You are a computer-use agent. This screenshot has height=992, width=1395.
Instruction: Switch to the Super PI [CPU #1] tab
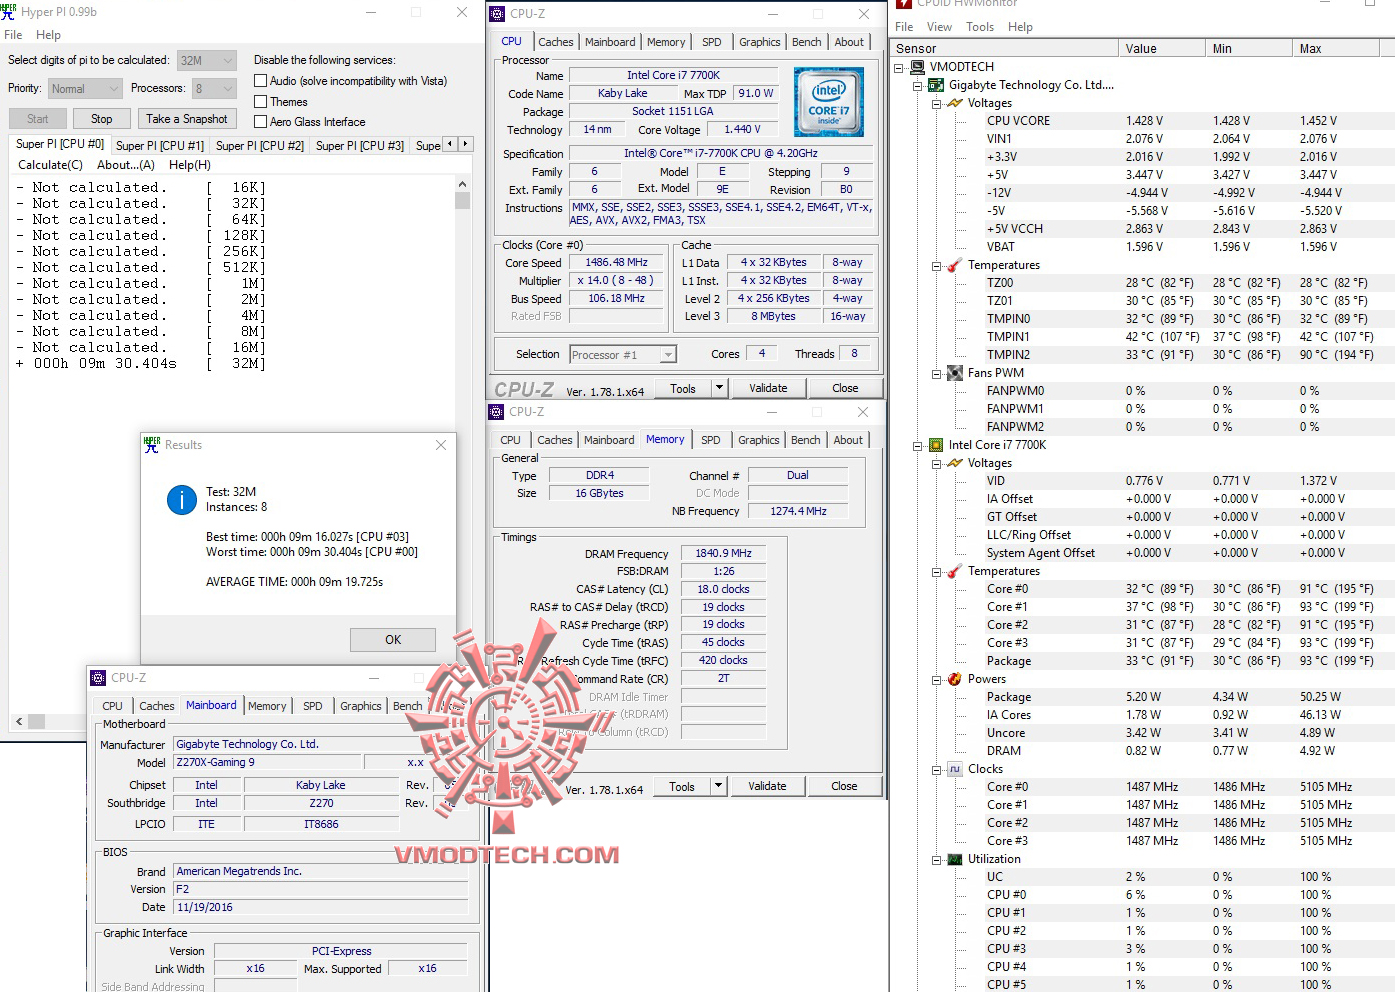[x=160, y=146]
